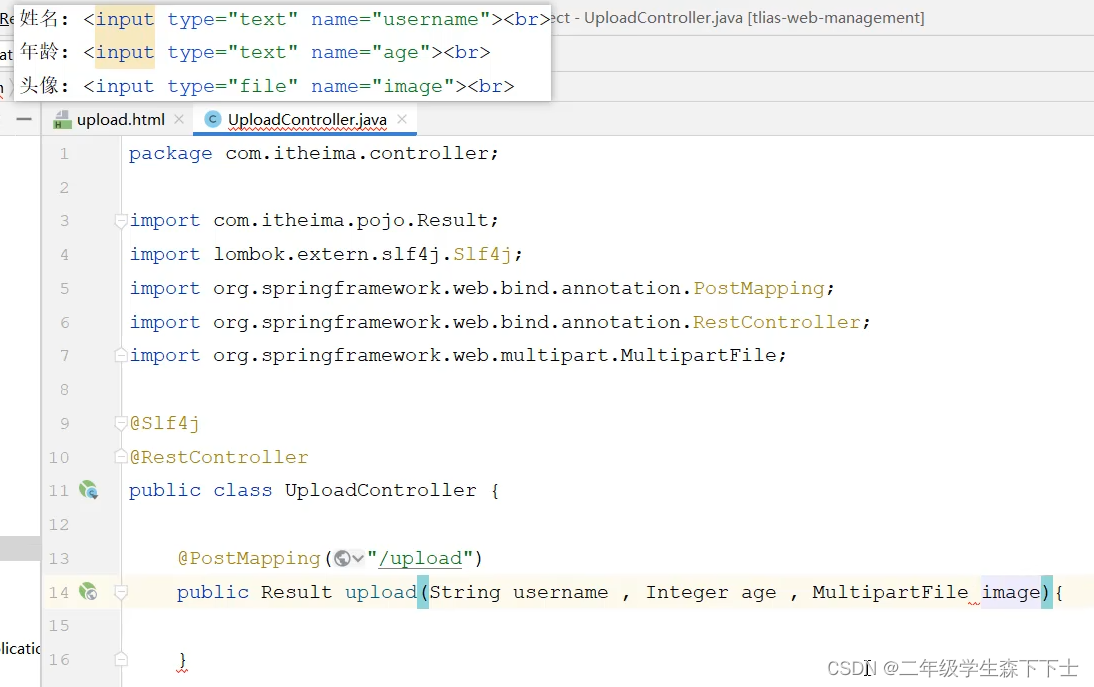
Task: Click Slf4j in the lombok import line
Action: [482, 255]
